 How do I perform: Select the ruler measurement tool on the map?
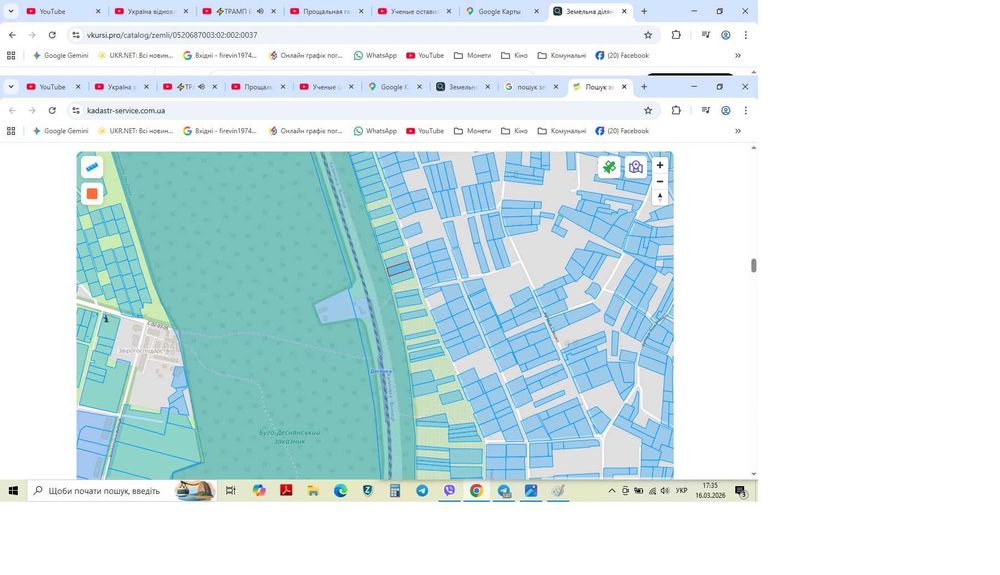(92, 167)
